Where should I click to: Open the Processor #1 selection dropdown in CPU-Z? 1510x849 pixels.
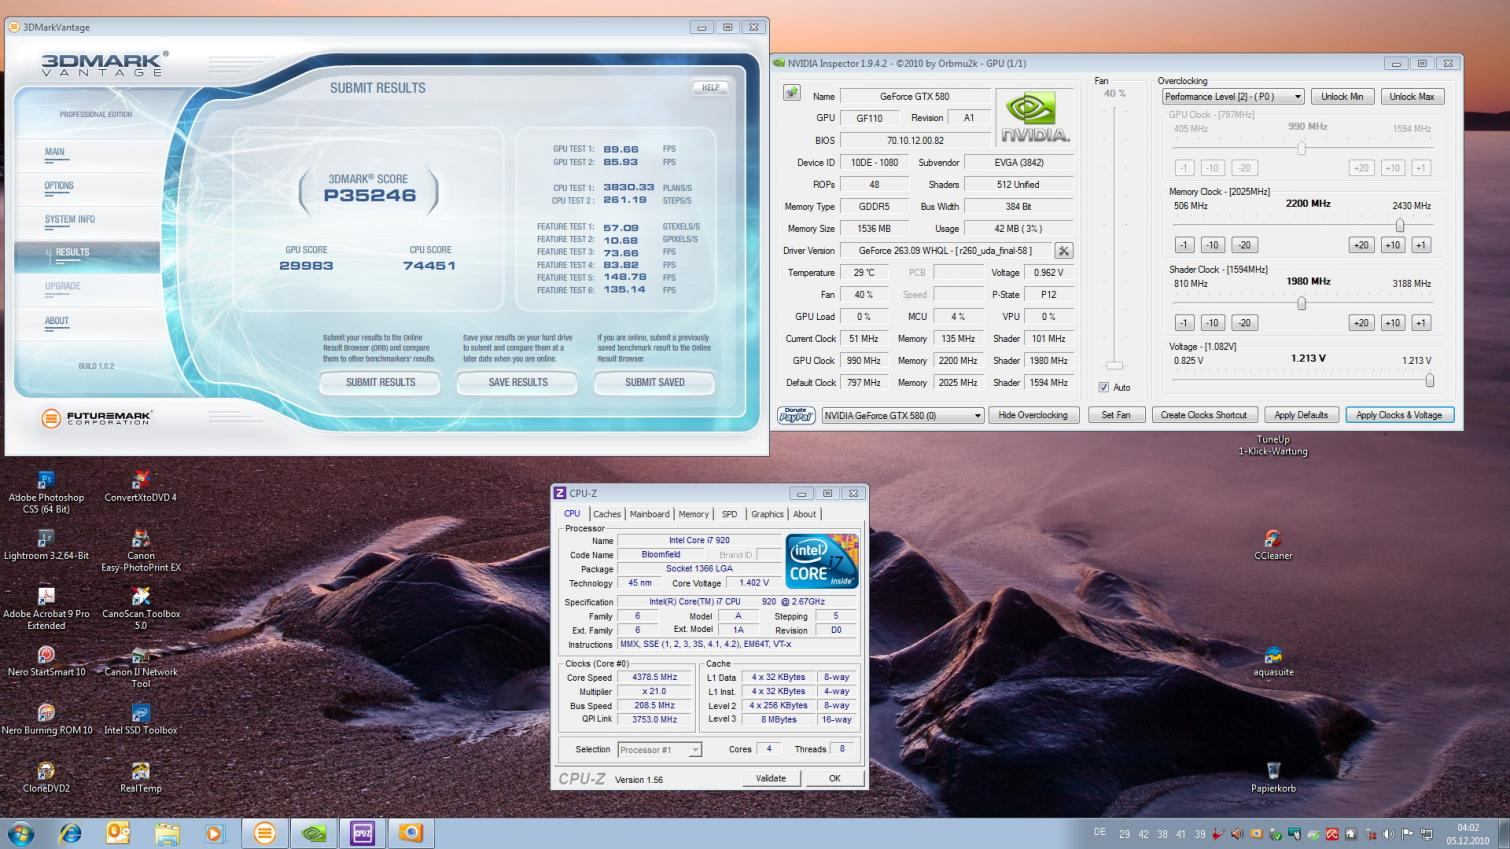click(659, 749)
